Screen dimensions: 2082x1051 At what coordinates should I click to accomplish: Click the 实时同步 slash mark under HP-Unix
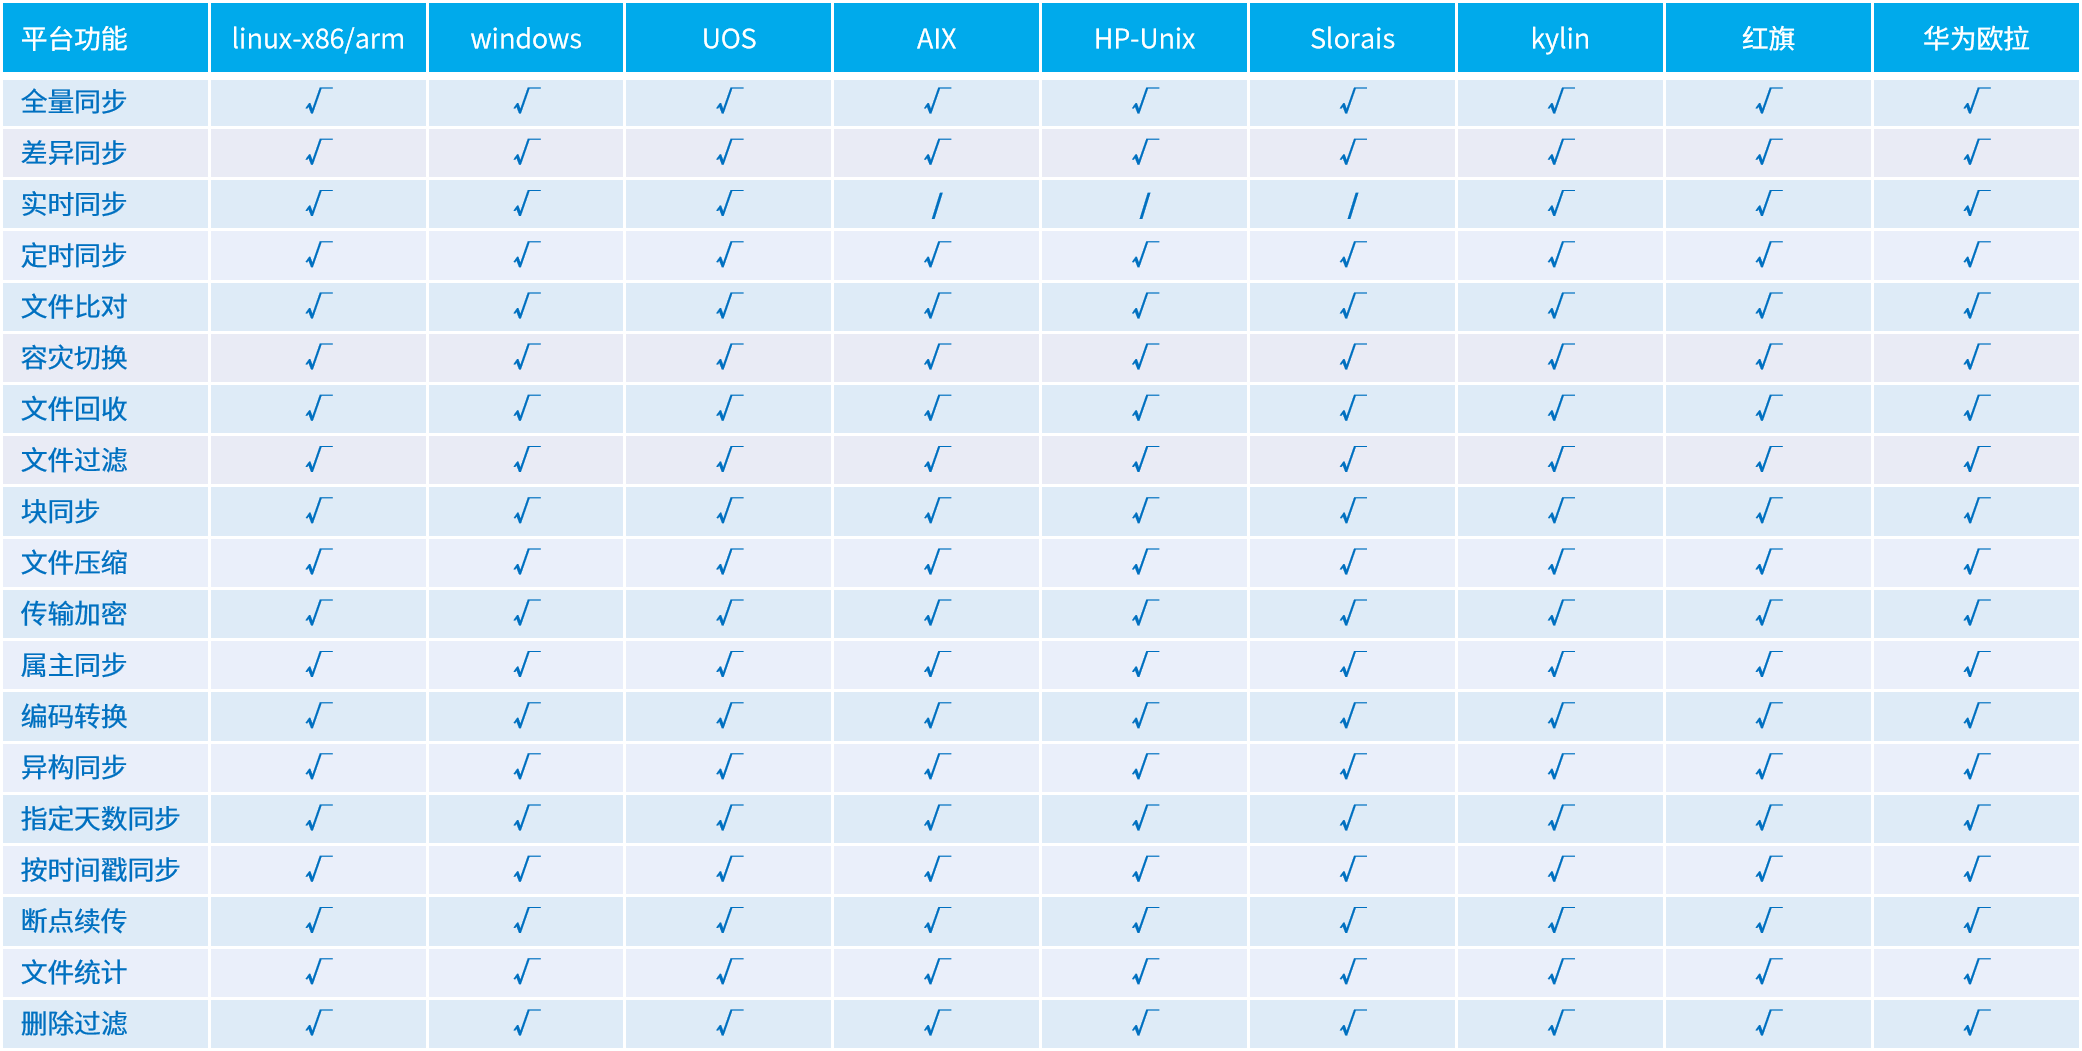point(1144,205)
